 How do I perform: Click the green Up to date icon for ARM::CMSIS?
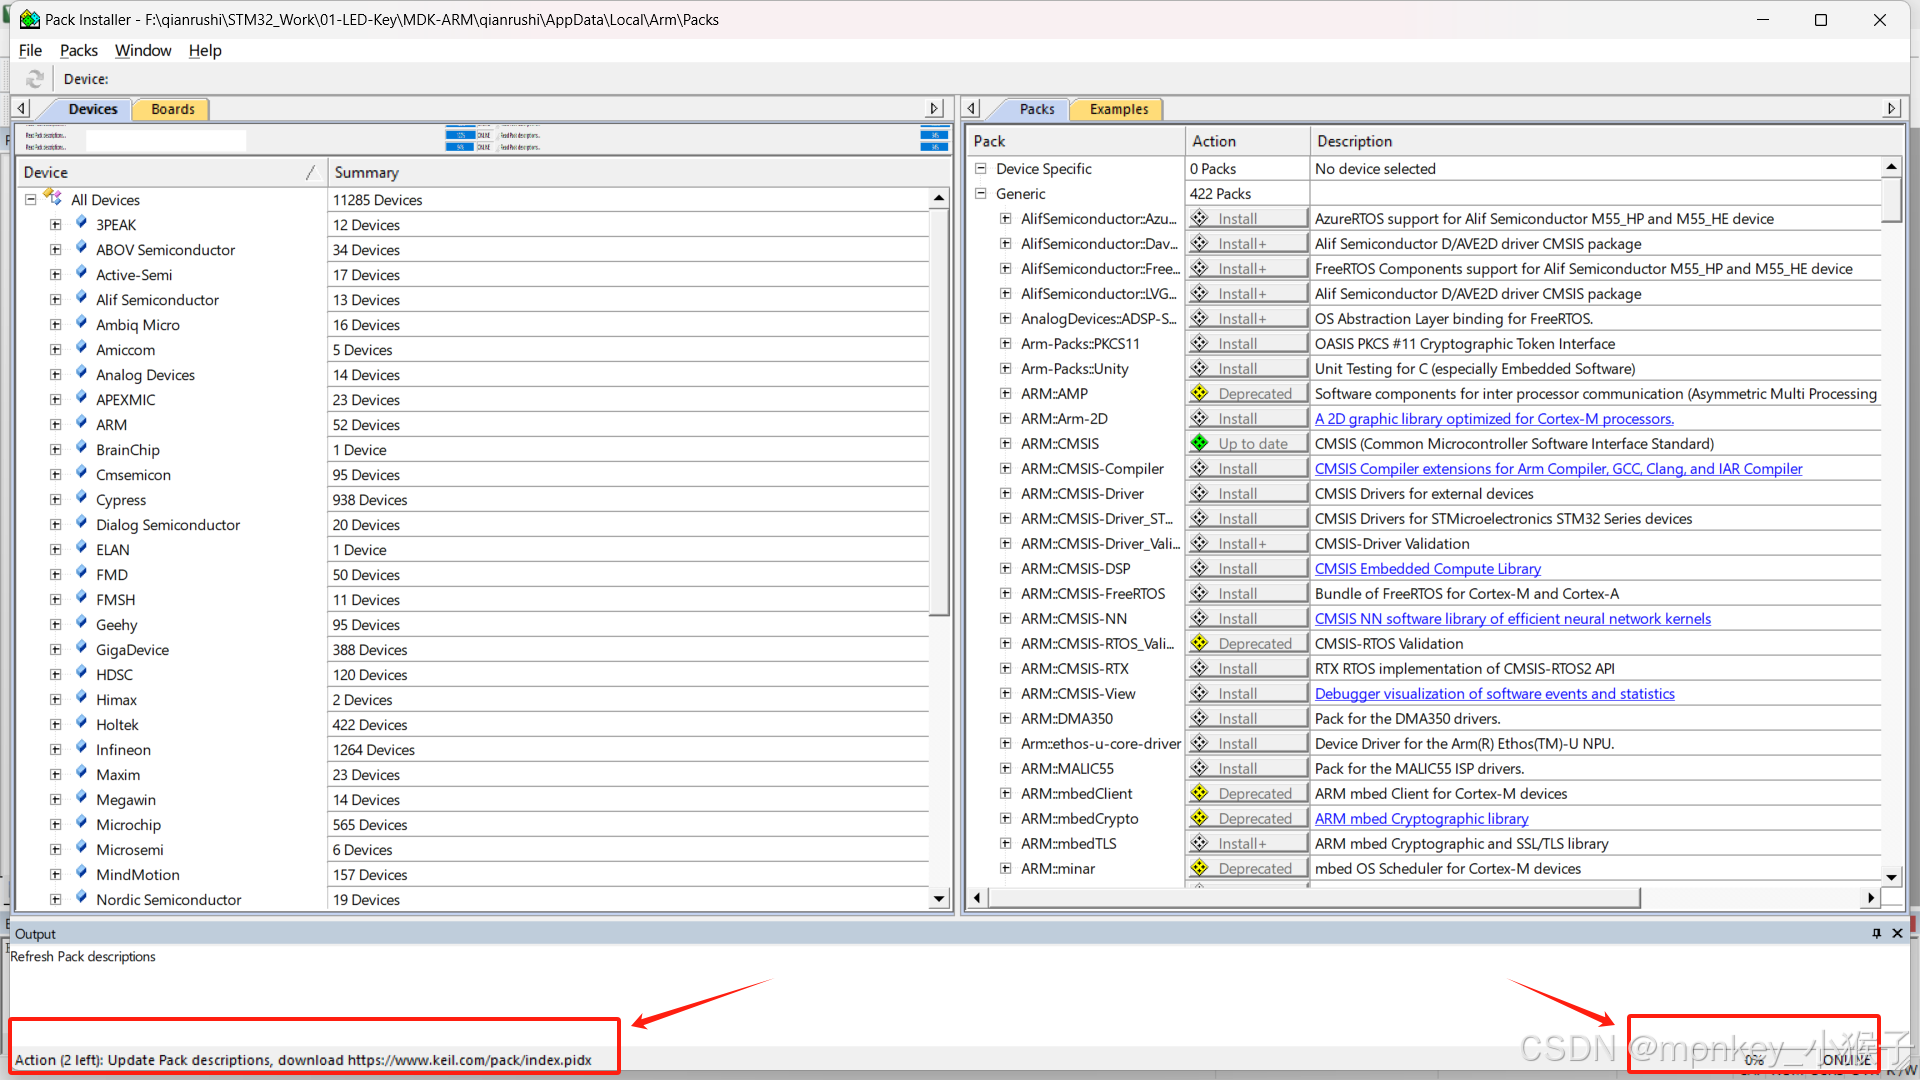(1200, 444)
